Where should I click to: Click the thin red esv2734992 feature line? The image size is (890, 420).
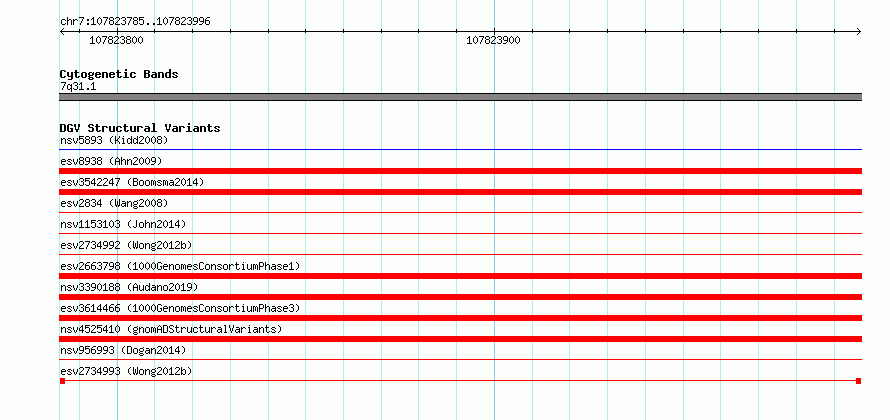point(461,255)
